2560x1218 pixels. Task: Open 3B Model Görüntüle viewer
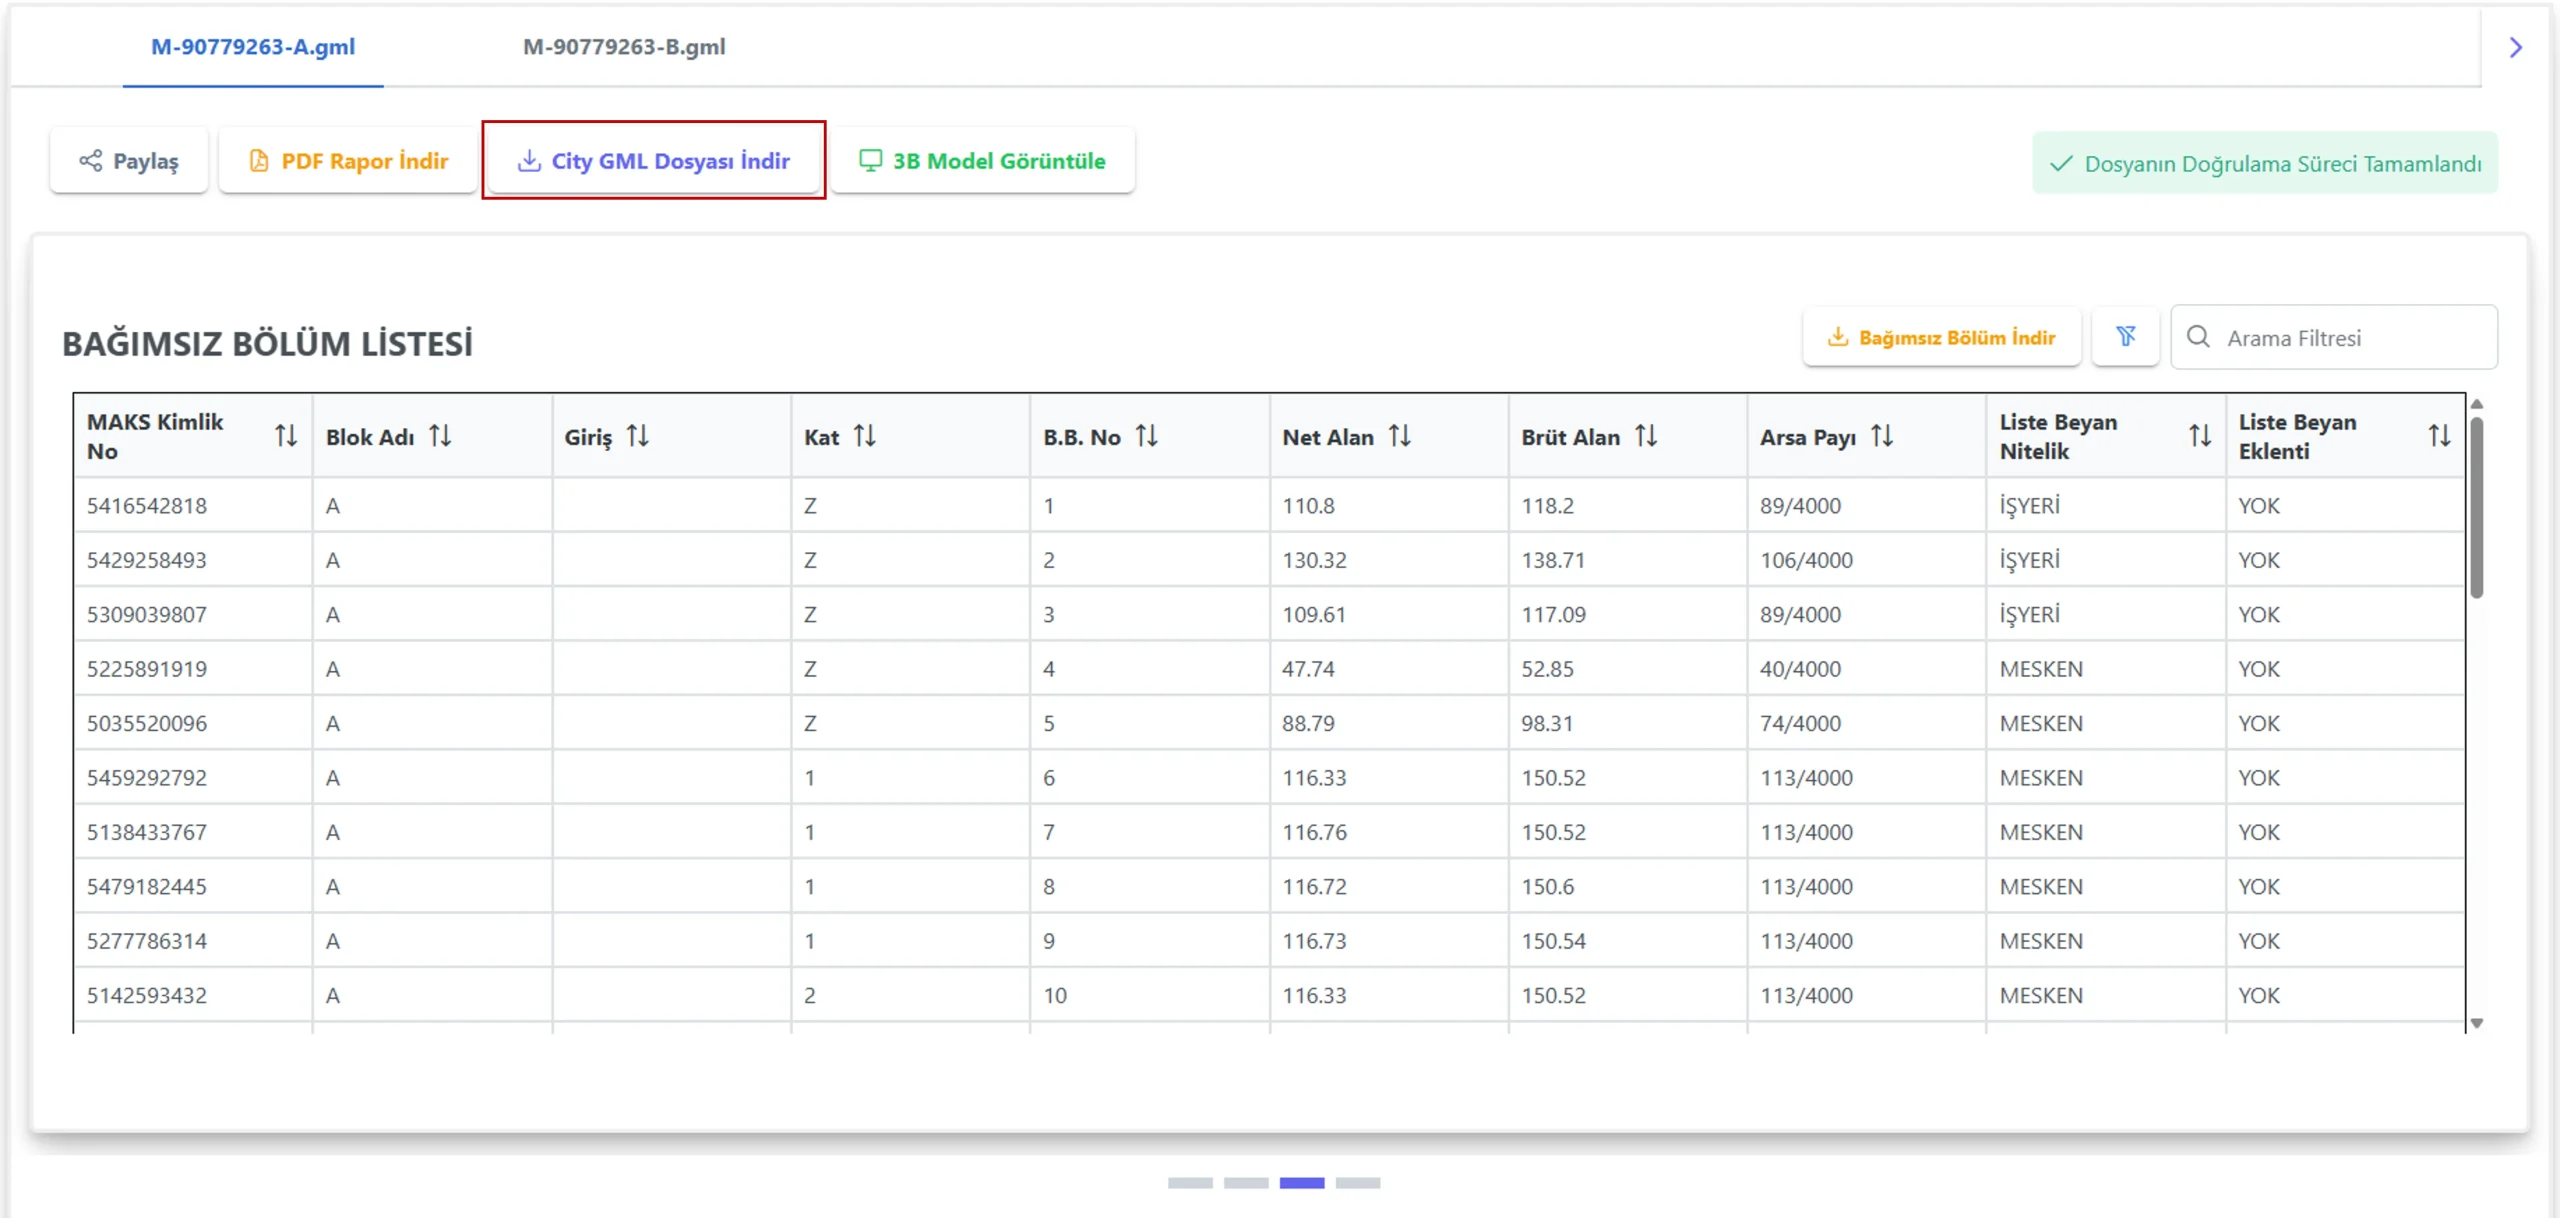pyautogui.click(x=982, y=161)
